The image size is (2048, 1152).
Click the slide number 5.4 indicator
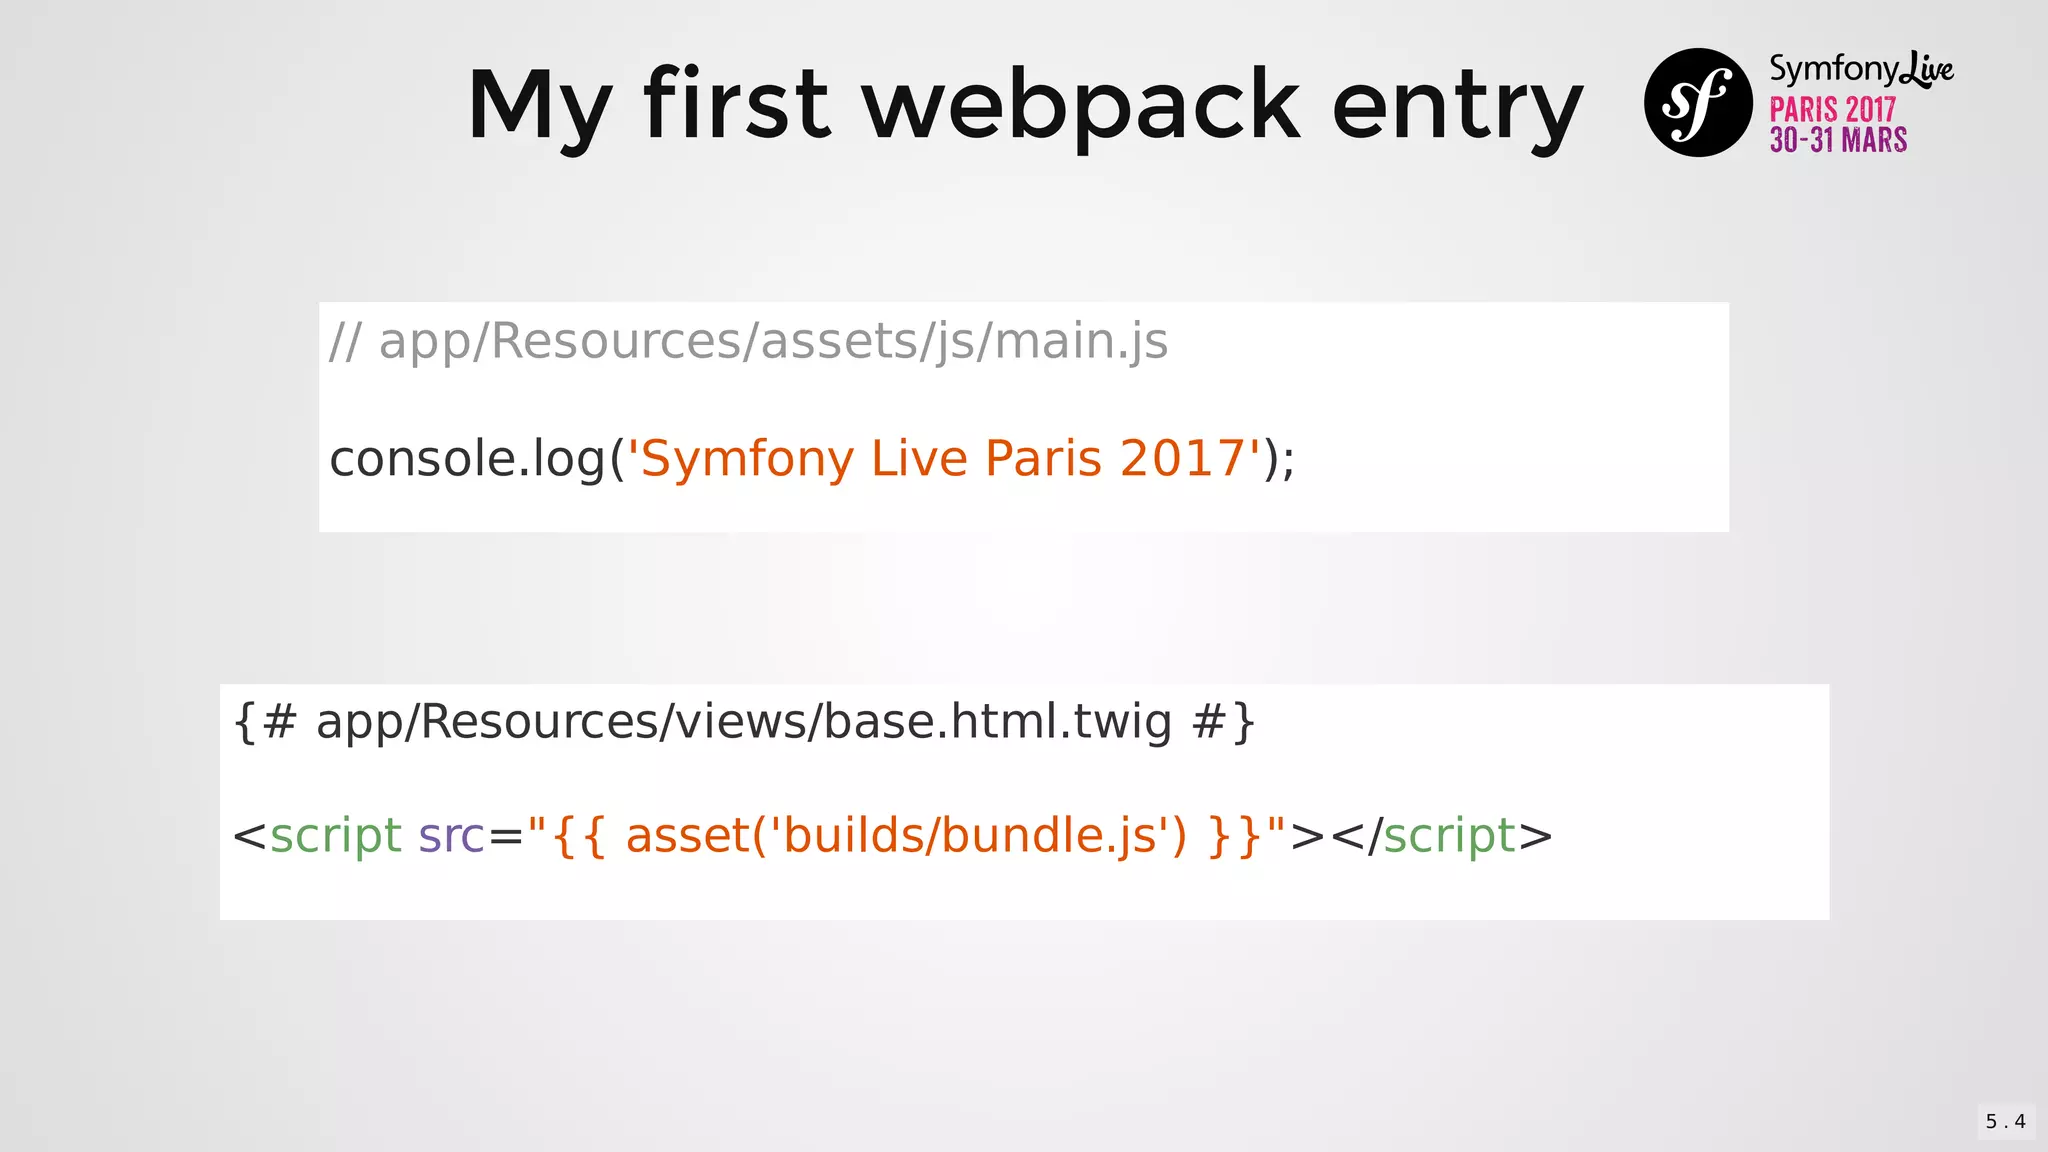[2005, 1121]
